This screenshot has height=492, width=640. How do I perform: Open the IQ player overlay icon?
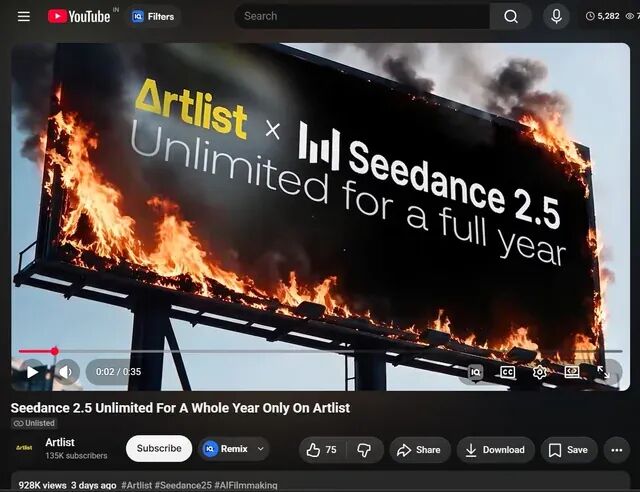point(476,372)
